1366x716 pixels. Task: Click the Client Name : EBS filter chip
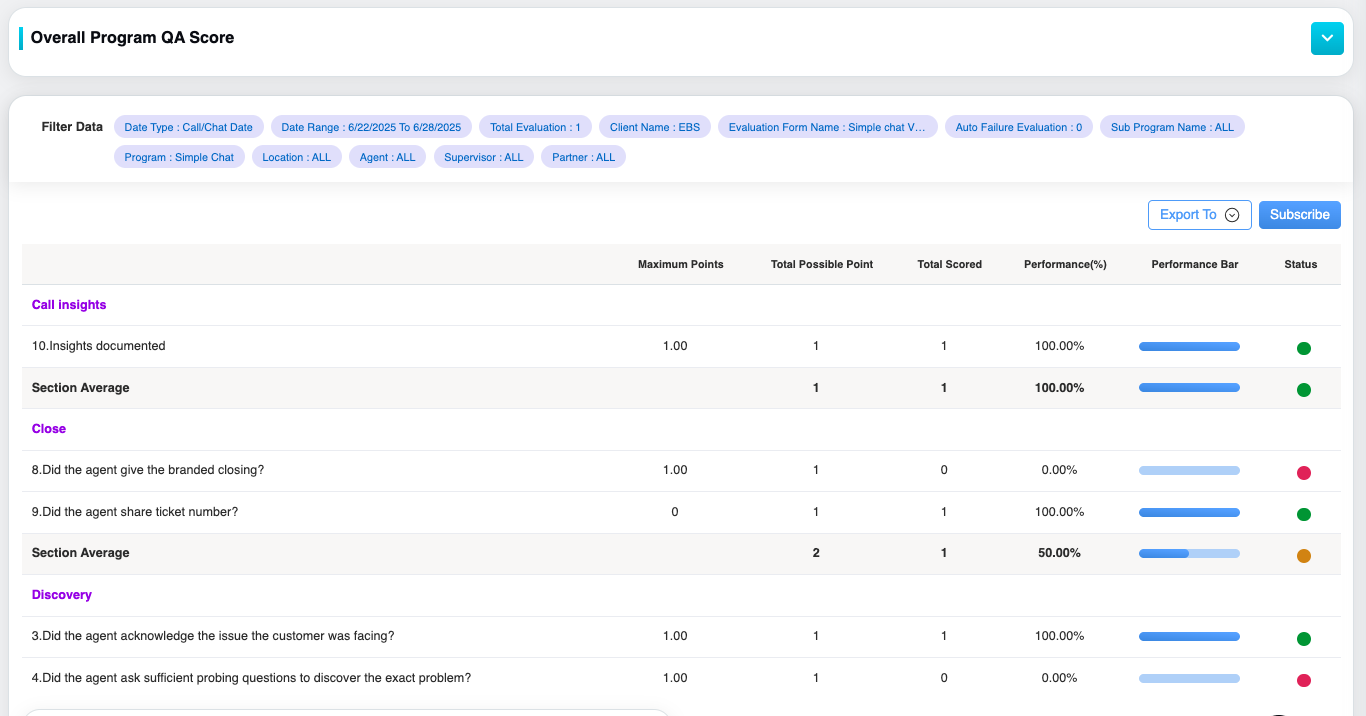click(x=655, y=127)
